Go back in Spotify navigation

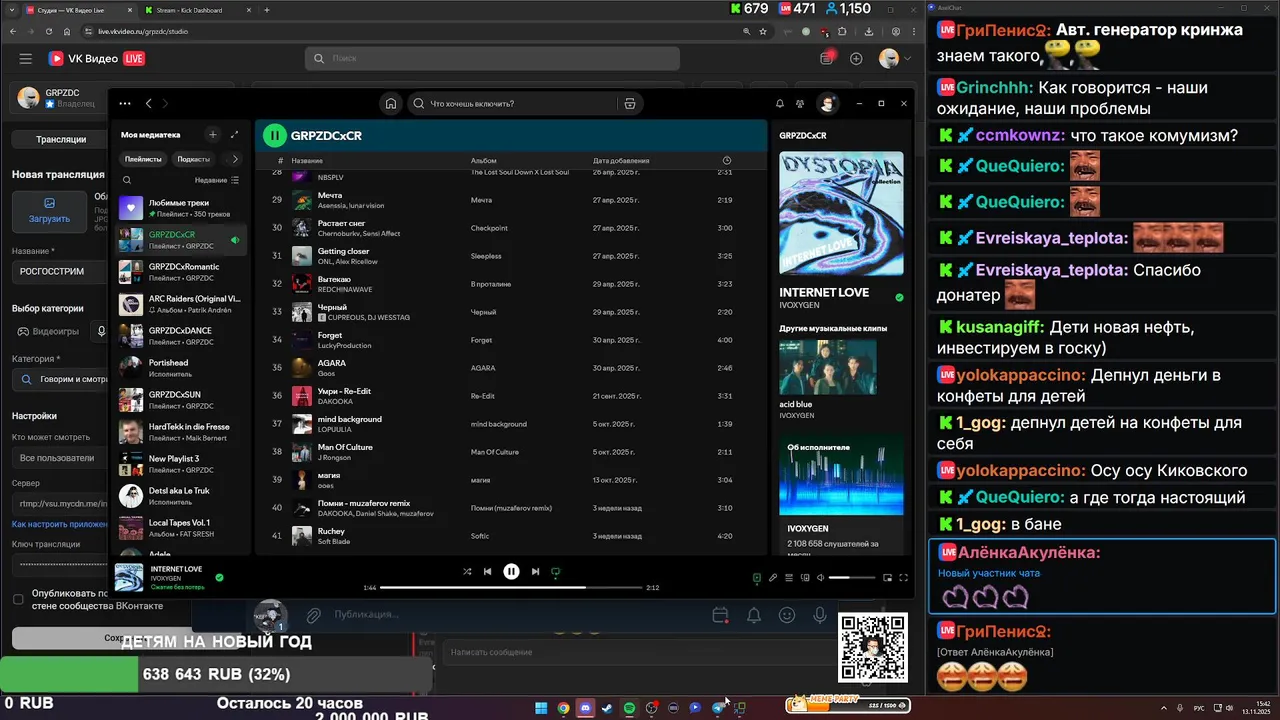coord(149,103)
